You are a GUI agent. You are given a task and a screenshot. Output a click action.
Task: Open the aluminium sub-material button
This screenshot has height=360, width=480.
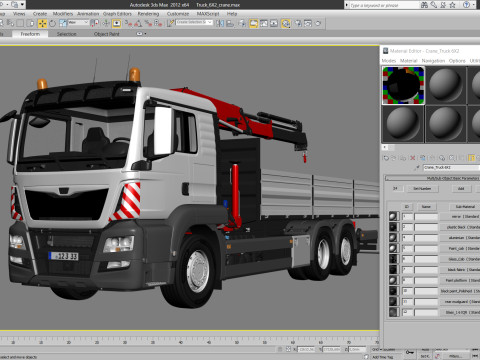click(x=461, y=238)
